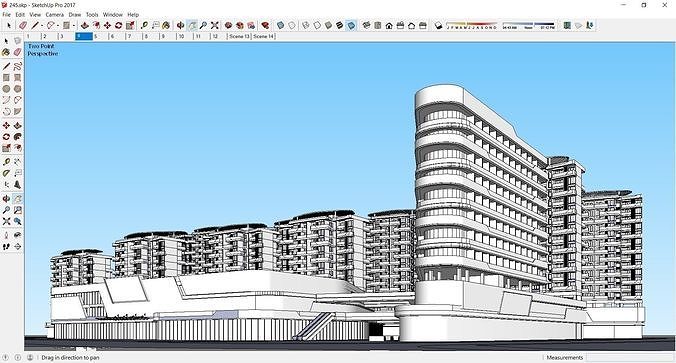
Task: Open the File menu
Action: coord(6,15)
